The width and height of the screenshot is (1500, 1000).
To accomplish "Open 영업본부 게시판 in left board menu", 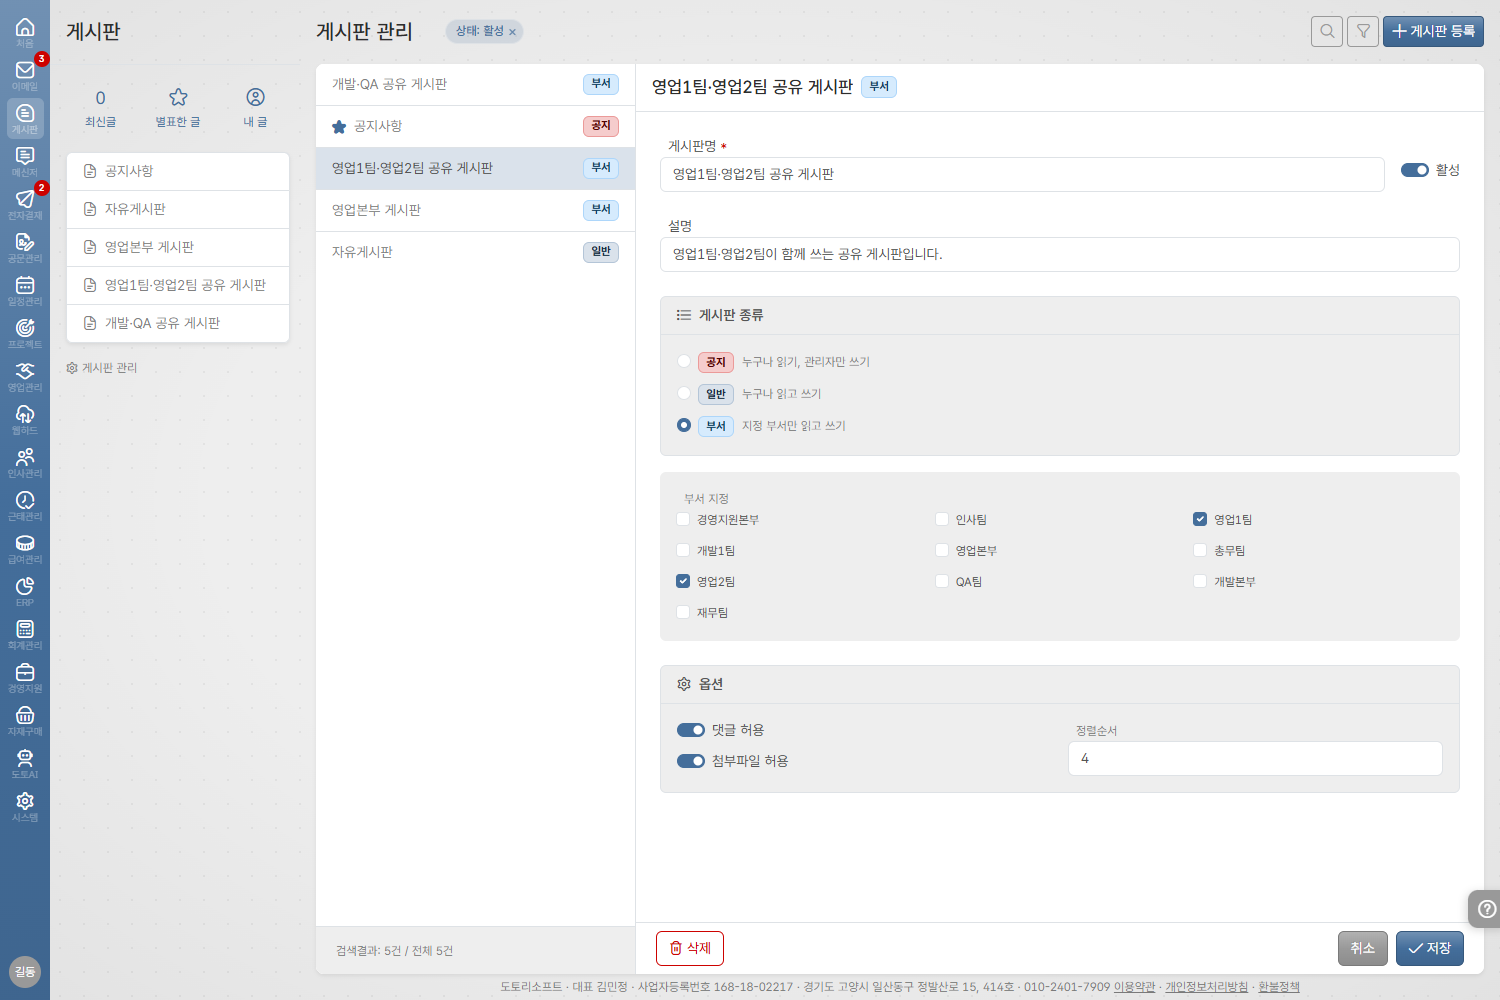I will [x=178, y=247].
